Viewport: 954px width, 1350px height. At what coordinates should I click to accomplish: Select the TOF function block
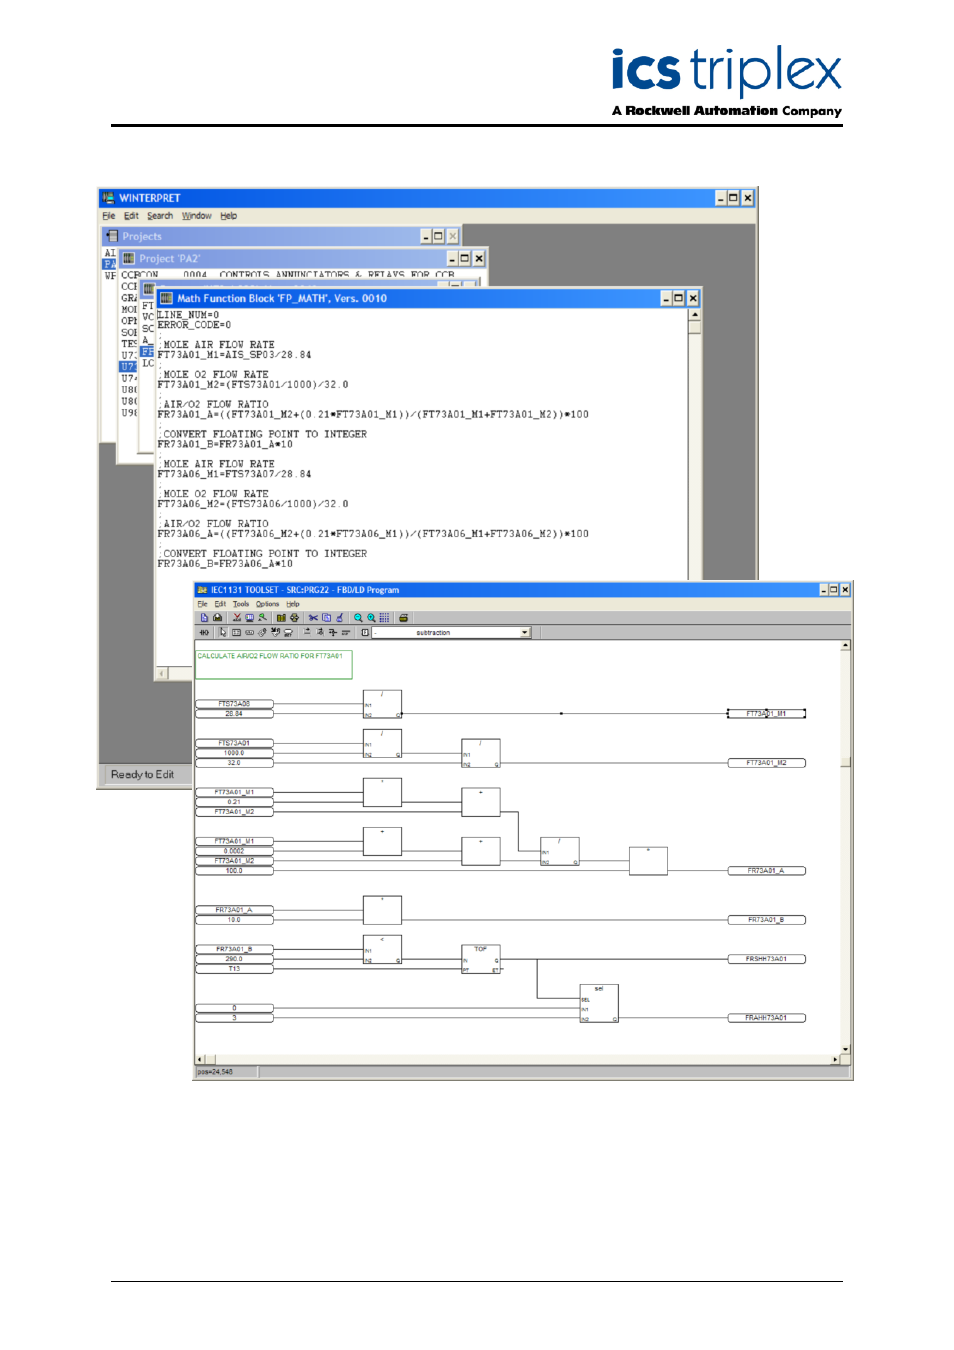point(480,959)
